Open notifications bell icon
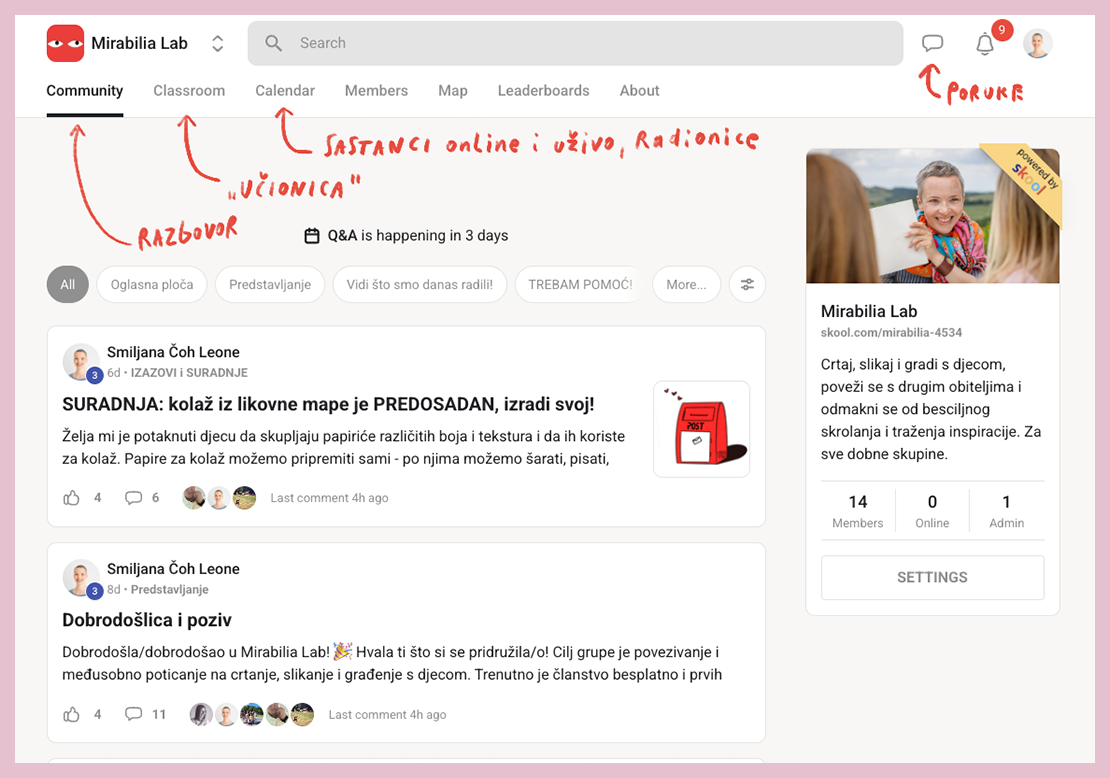 coord(985,44)
